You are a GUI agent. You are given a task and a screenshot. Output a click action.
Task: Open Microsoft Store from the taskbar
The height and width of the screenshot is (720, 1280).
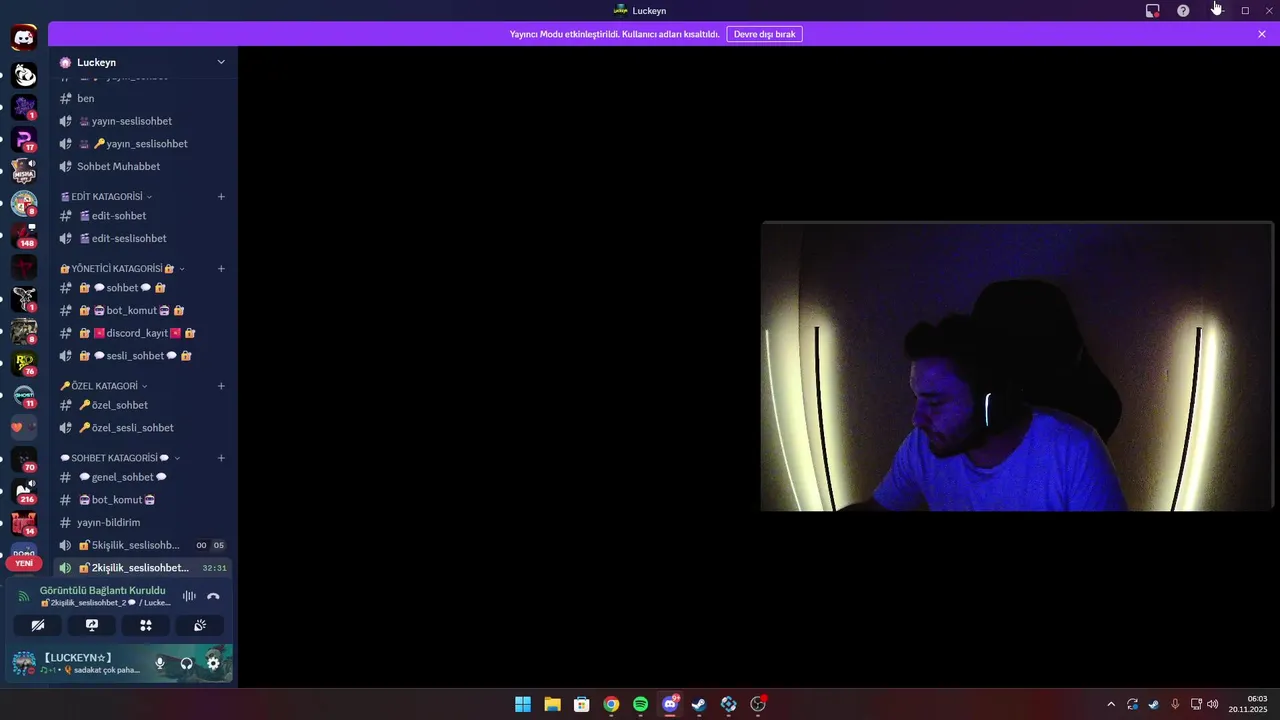click(582, 704)
